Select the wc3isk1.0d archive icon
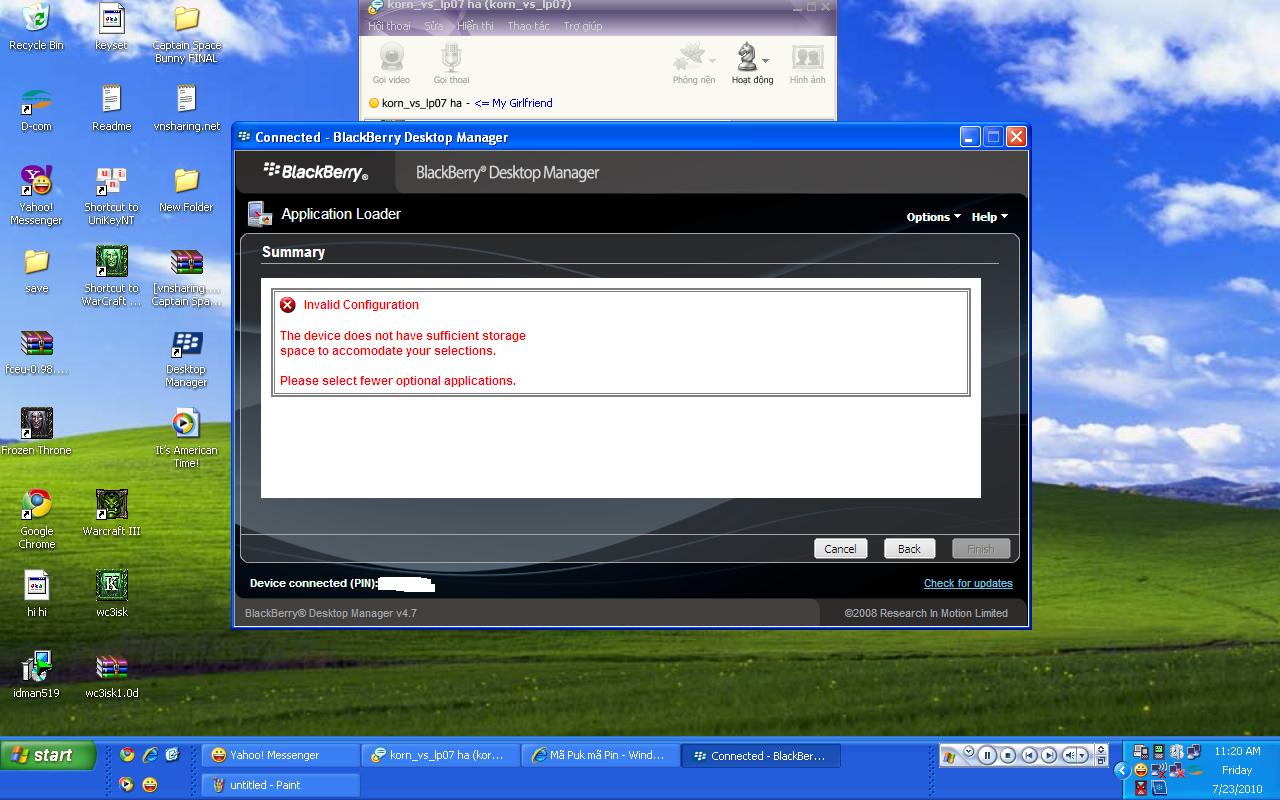Screen dimensions: 1280x800 click(111, 675)
